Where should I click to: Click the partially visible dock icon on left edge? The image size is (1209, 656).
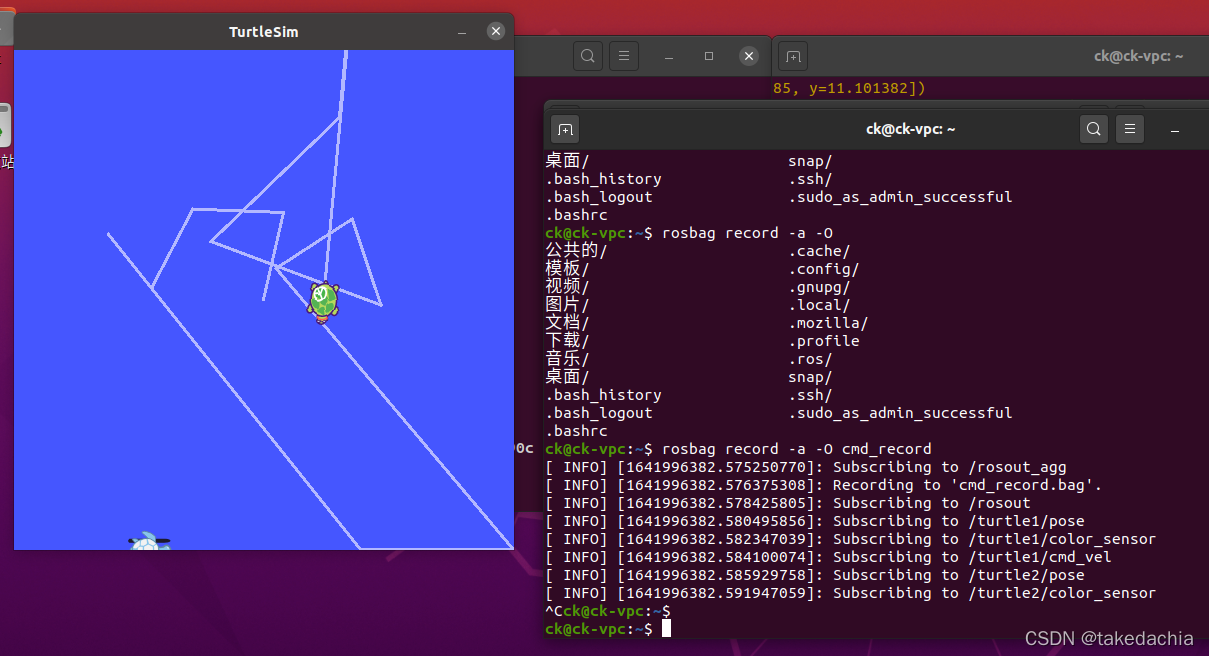(5, 125)
